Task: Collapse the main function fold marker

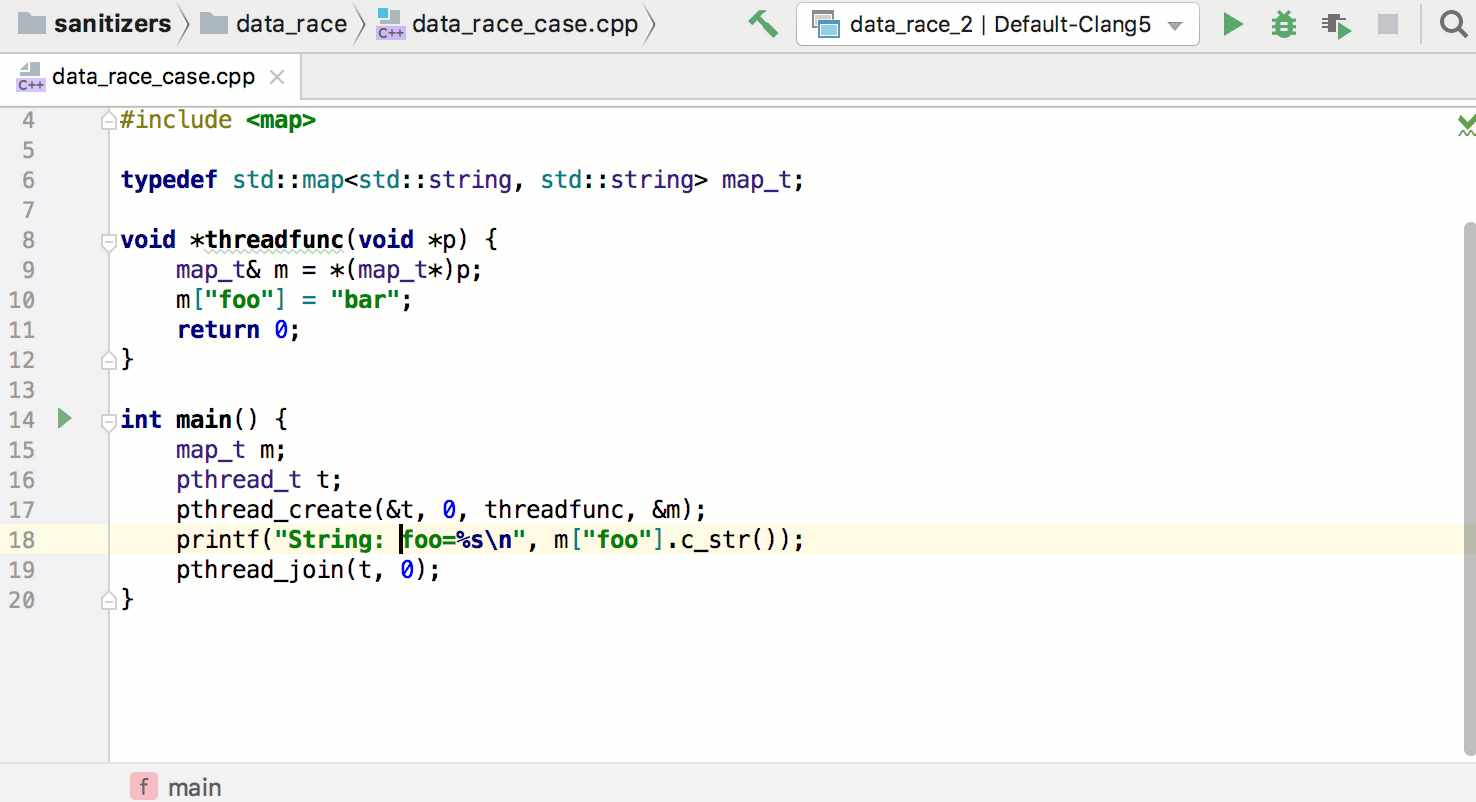Action: pos(109,420)
